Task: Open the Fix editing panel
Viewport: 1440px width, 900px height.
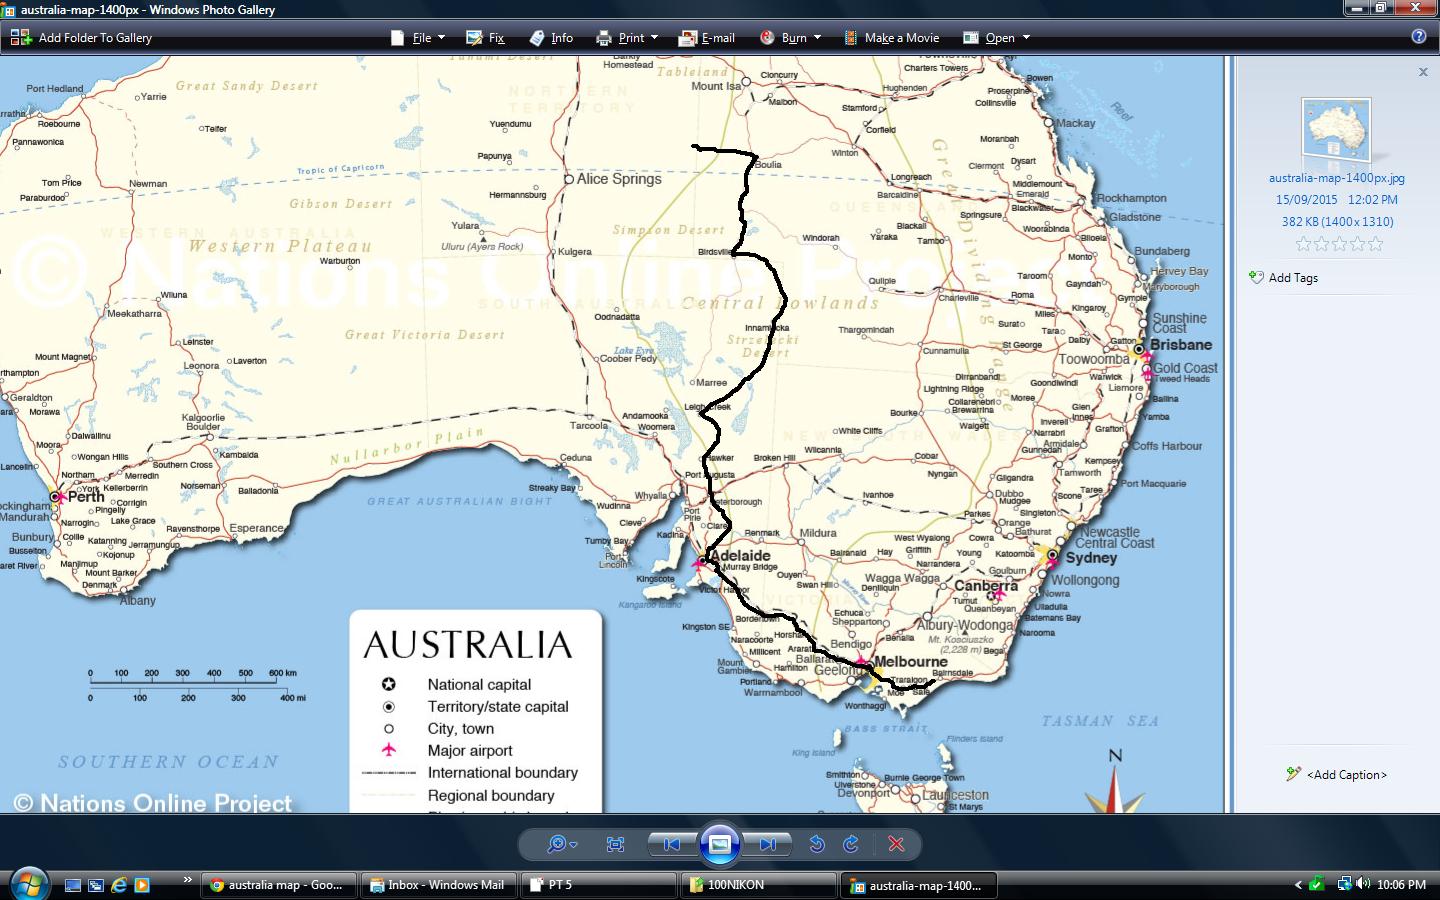Action: (x=486, y=38)
